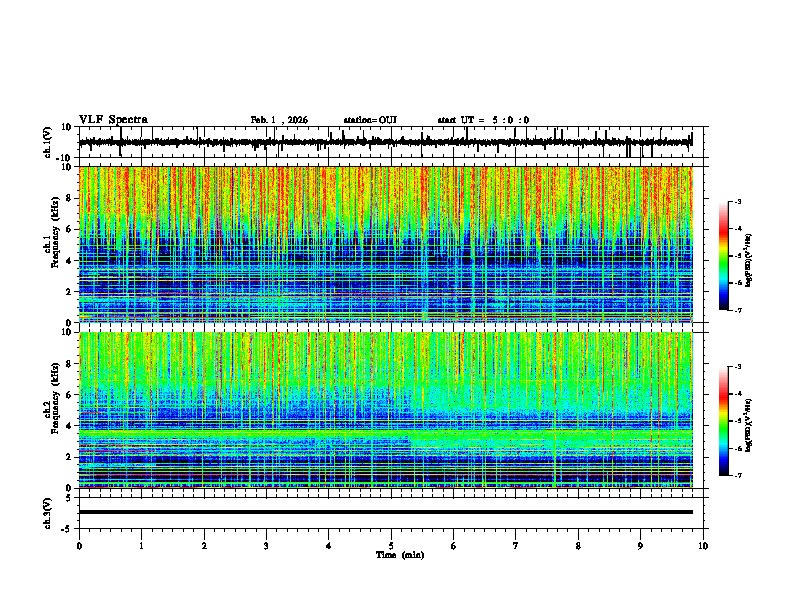Click the "6" tick on the time axis
The image size is (792, 612).
454,546
